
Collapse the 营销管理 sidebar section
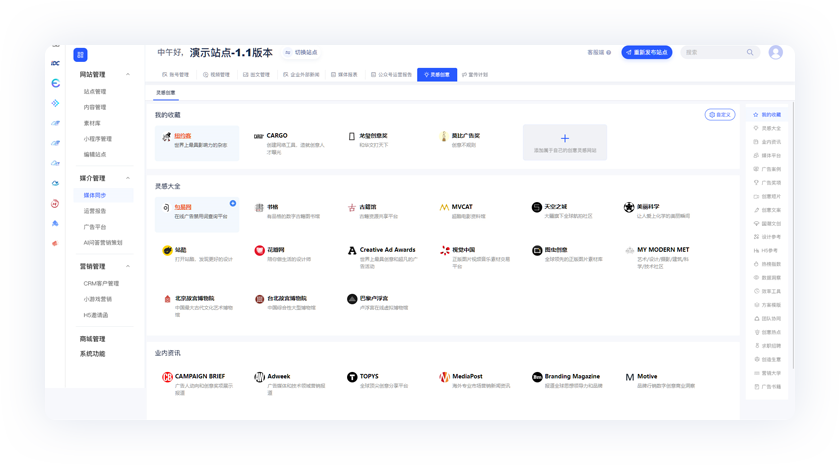(128, 267)
